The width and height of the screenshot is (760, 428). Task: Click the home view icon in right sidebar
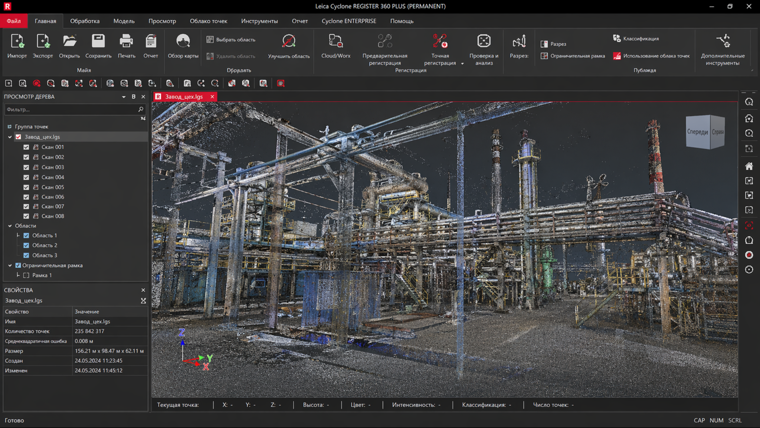point(749,166)
